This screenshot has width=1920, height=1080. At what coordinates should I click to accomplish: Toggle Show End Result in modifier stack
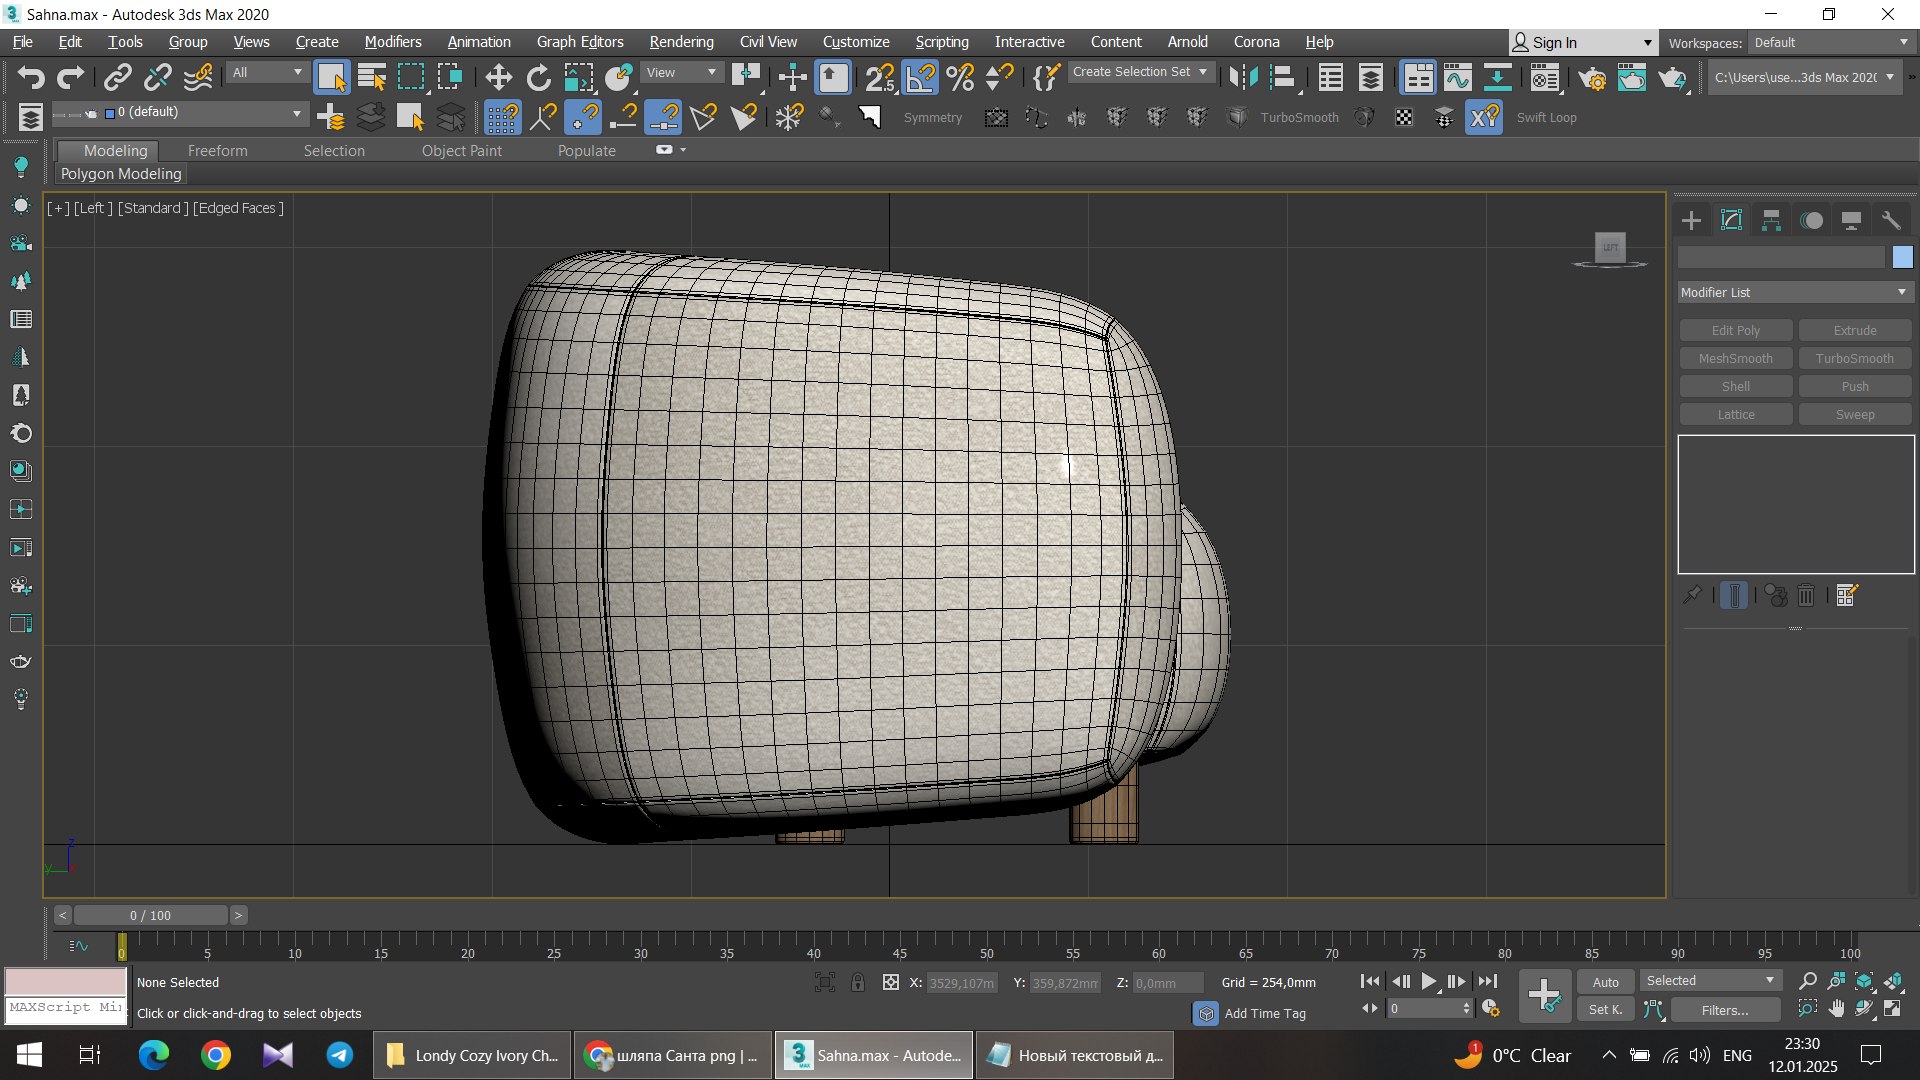coord(1734,596)
